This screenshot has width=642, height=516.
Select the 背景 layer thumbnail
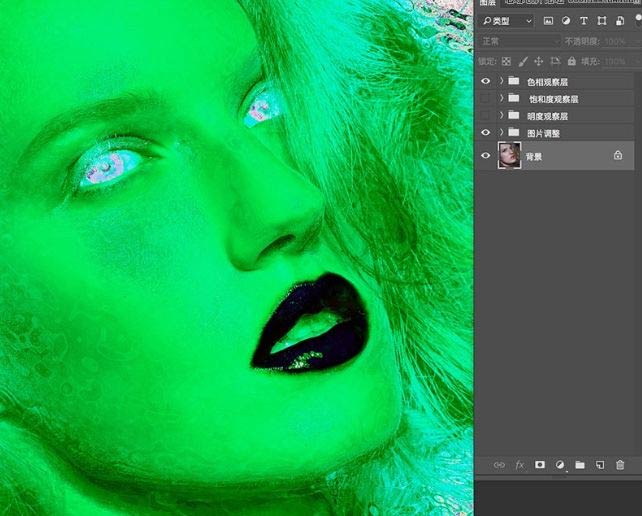click(509, 156)
